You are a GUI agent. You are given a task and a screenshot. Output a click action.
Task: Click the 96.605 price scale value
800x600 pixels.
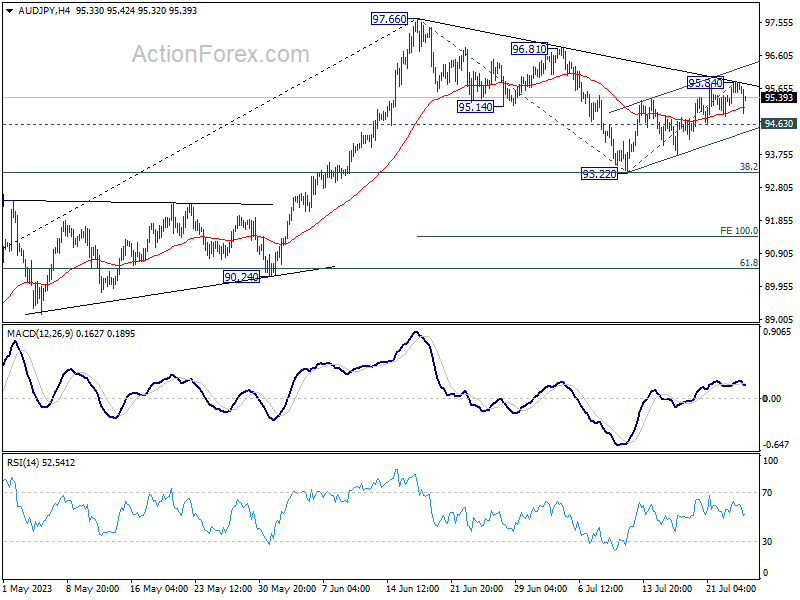pyautogui.click(x=779, y=56)
